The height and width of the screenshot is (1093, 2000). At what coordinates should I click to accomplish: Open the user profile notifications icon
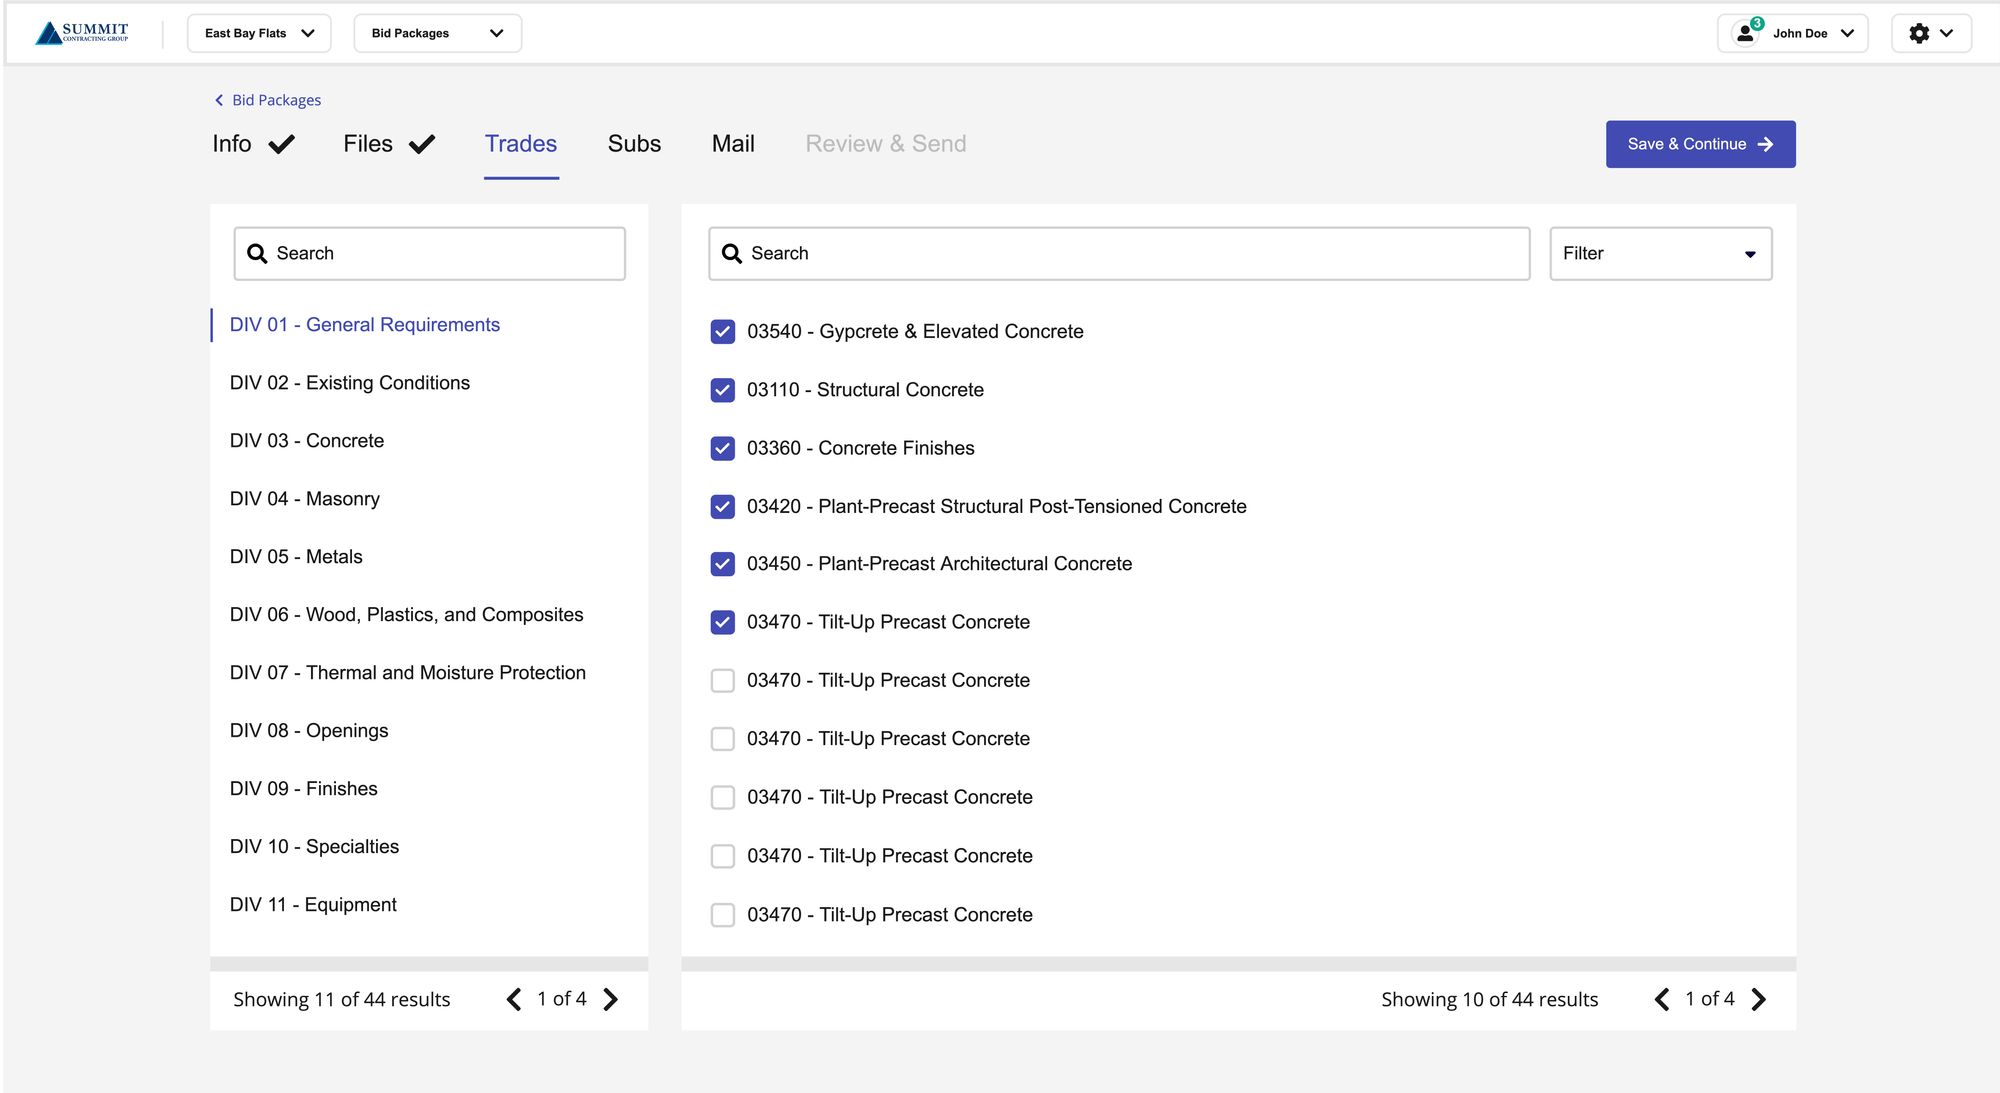coord(1746,33)
